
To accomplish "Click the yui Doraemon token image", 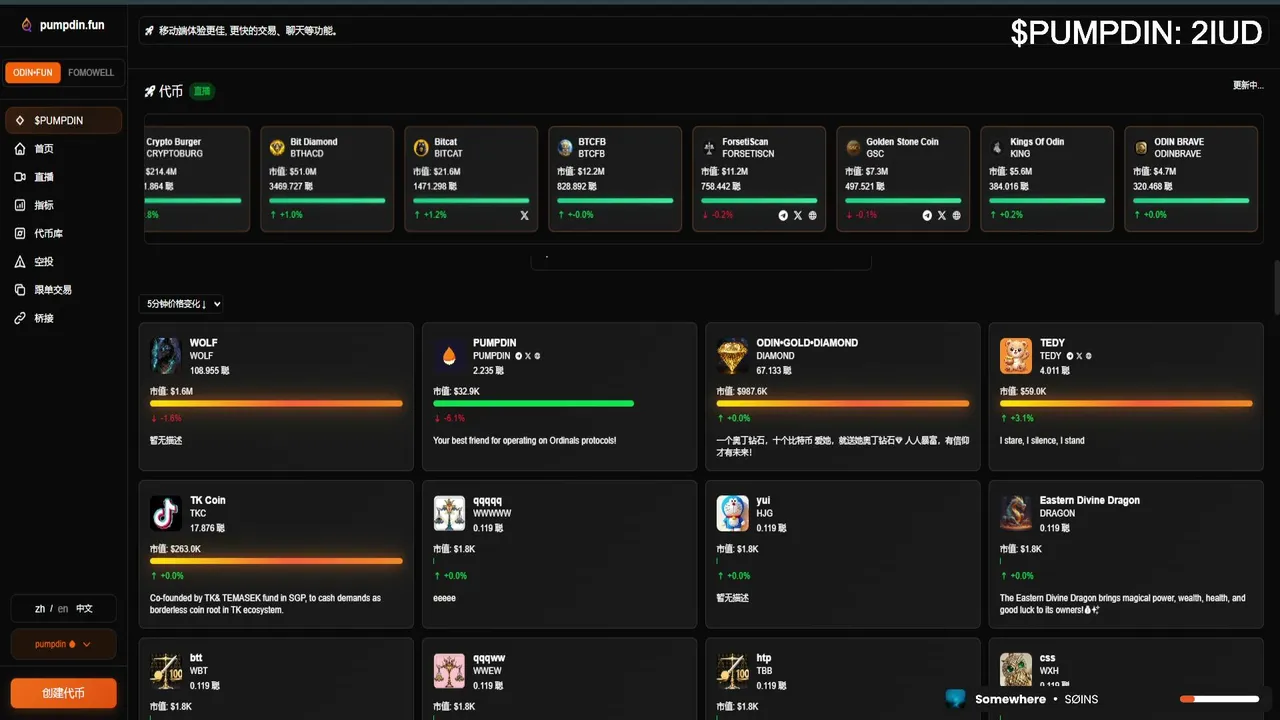I will tap(733, 513).
